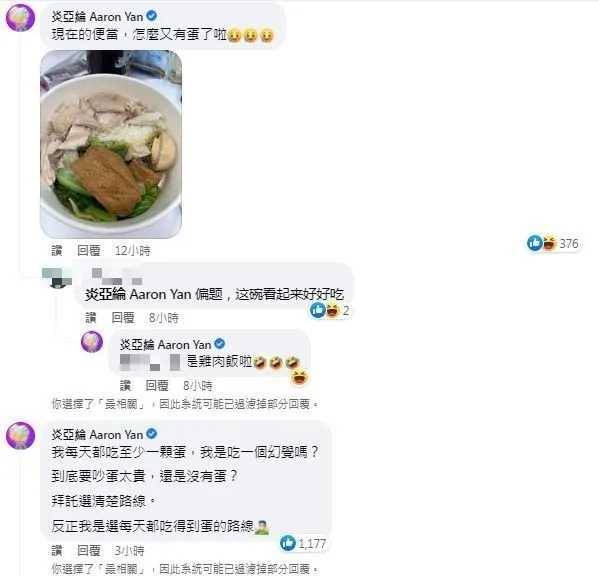Image resolution: width=599 pixels, height=576 pixels.
Task: Open the blurred avatar of the replying user
Action: [x=57, y=277]
